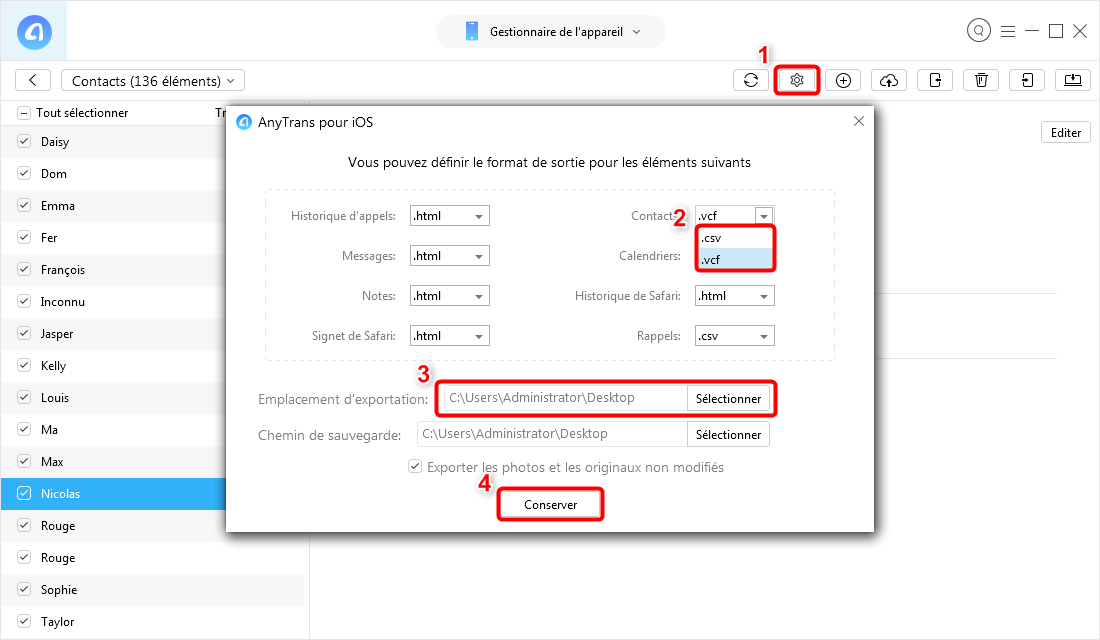Collapse the Contacts format dropdown arrow

764,216
